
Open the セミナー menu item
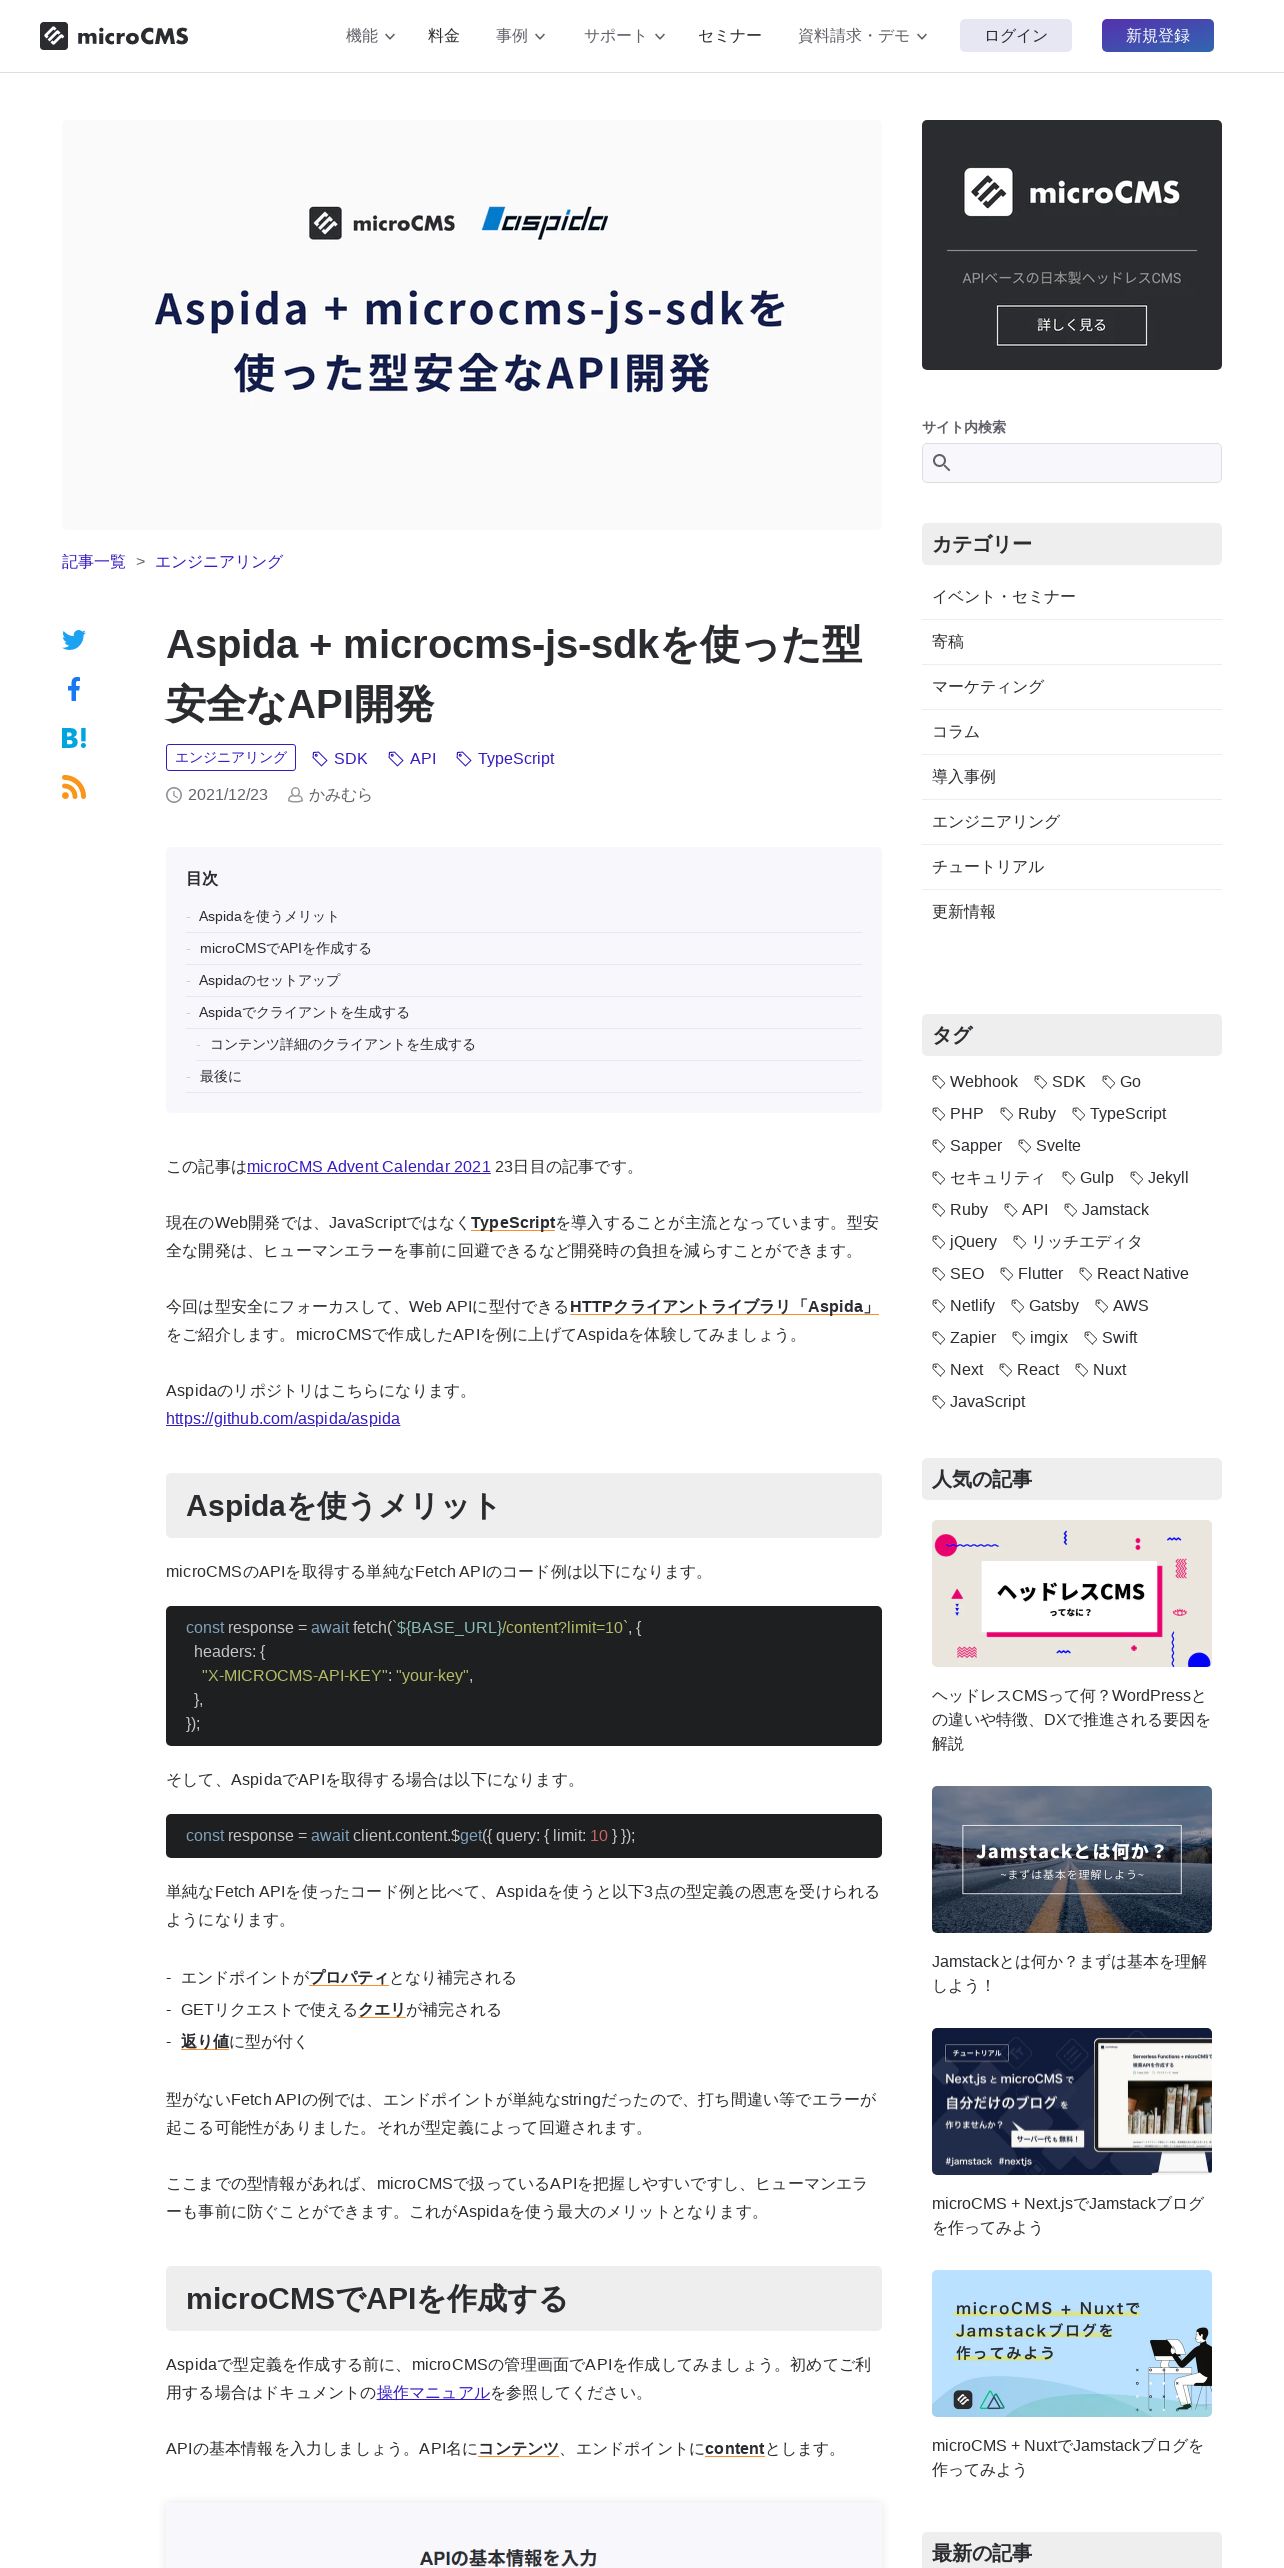click(x=730, y=36)
